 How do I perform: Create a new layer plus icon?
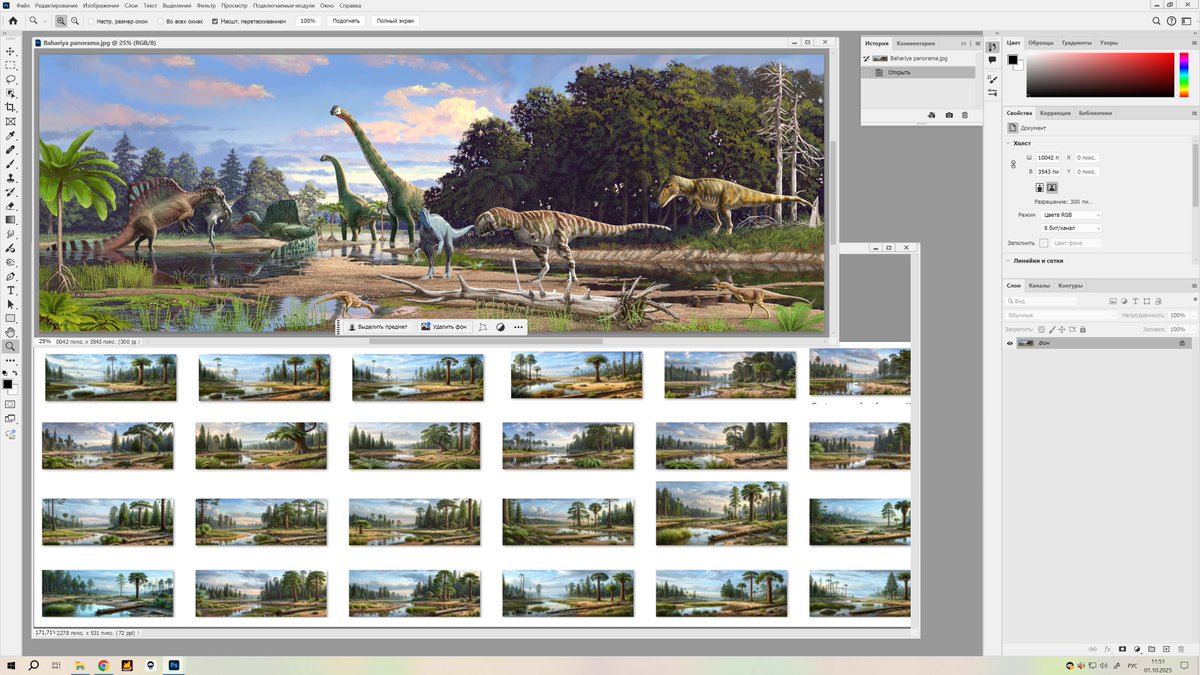tap(1166, 649)
